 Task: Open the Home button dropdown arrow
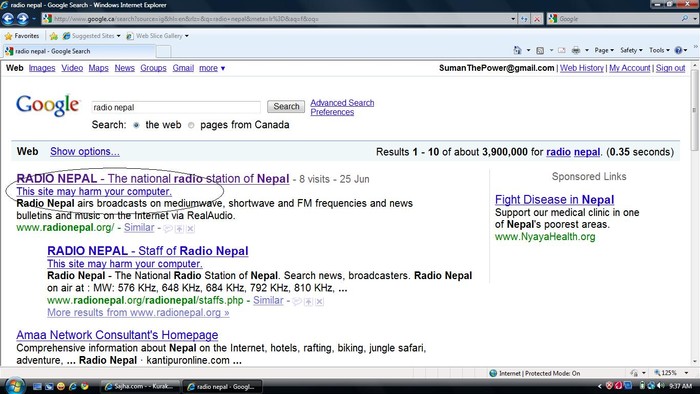(x=528, y=50)
